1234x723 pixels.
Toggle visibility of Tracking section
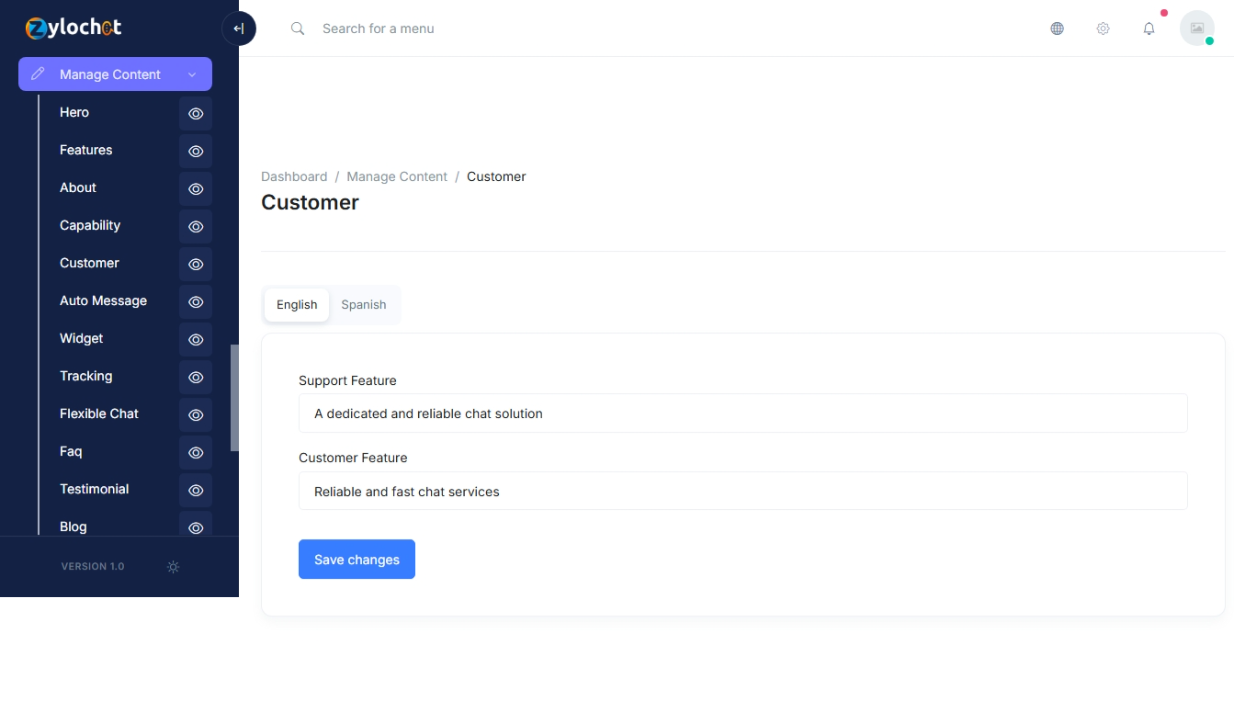[x=196, y=377]
